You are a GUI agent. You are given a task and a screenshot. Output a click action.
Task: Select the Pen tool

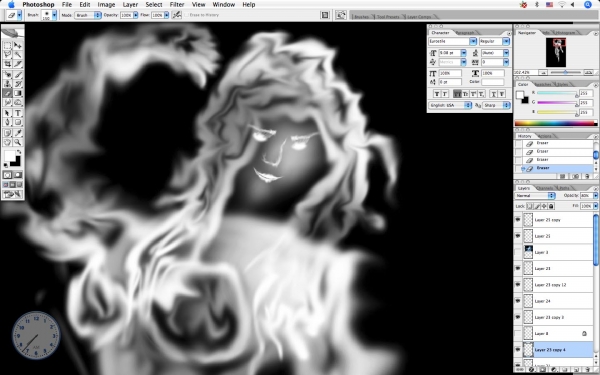[7, 122]
